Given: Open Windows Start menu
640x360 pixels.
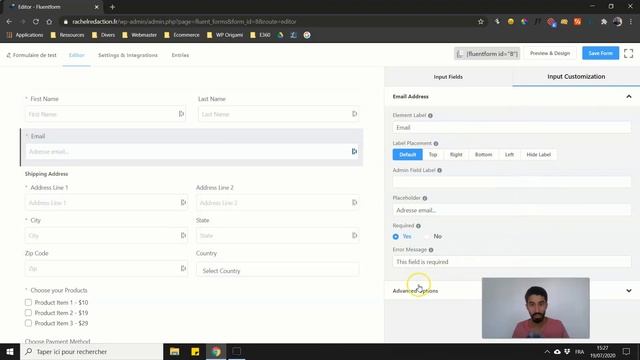Looking at the screenshot, I should pyautogui.click(x=10, y=351).
